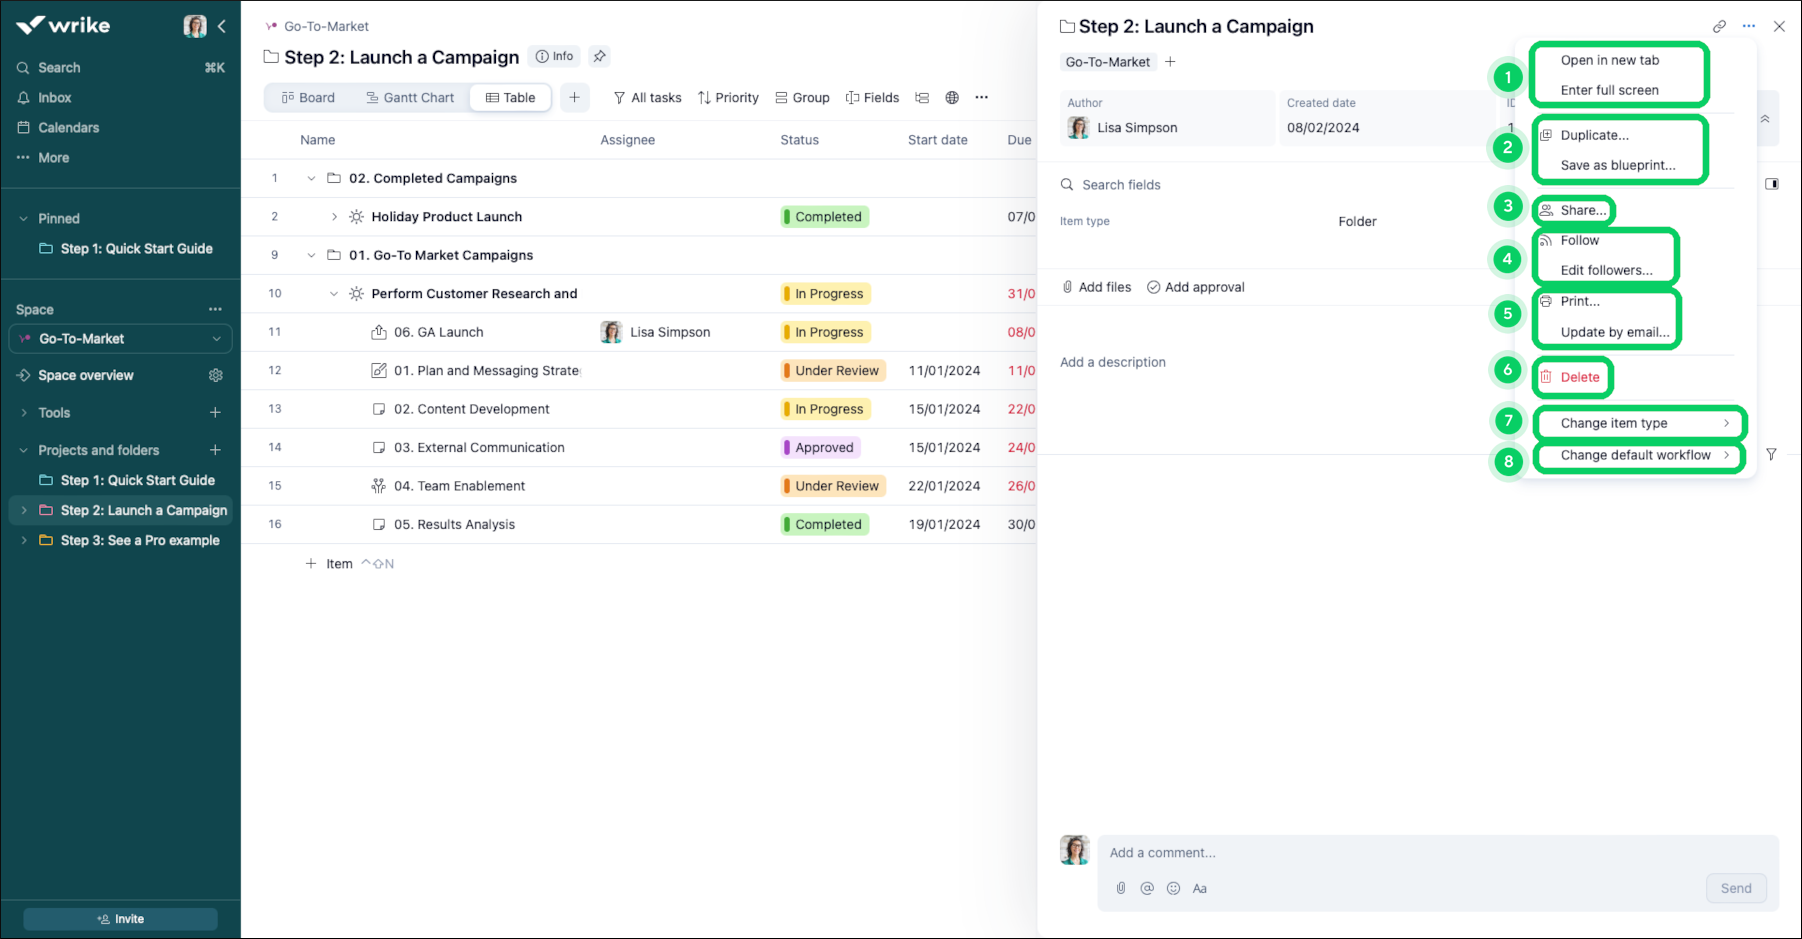This screenshot has width=1802, height=939.
Task: Insert an emoji in the comment box
Action: click(1173, 888)
